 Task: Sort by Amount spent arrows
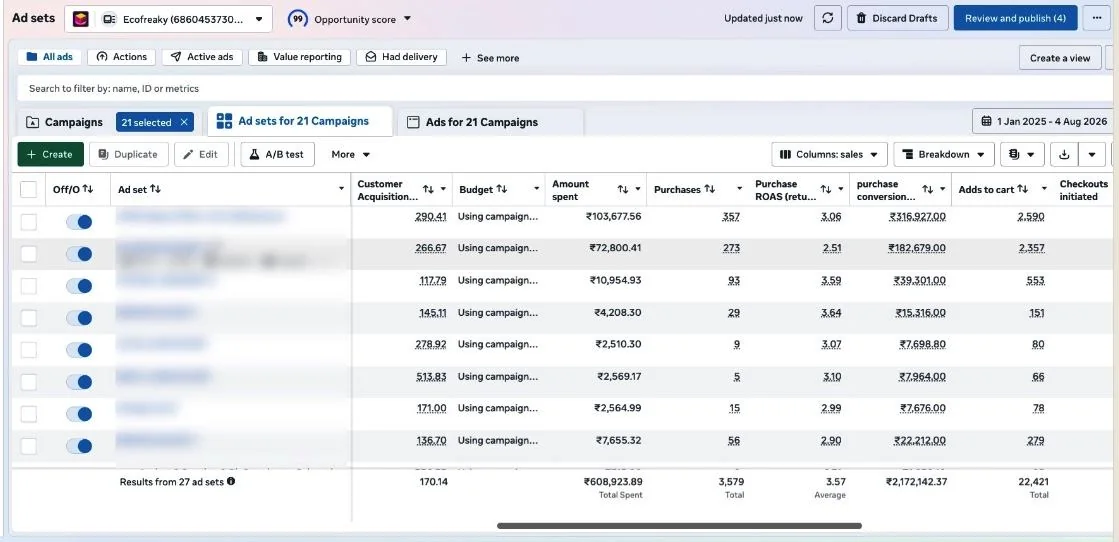pyautogui.click(x=622, y=189)
